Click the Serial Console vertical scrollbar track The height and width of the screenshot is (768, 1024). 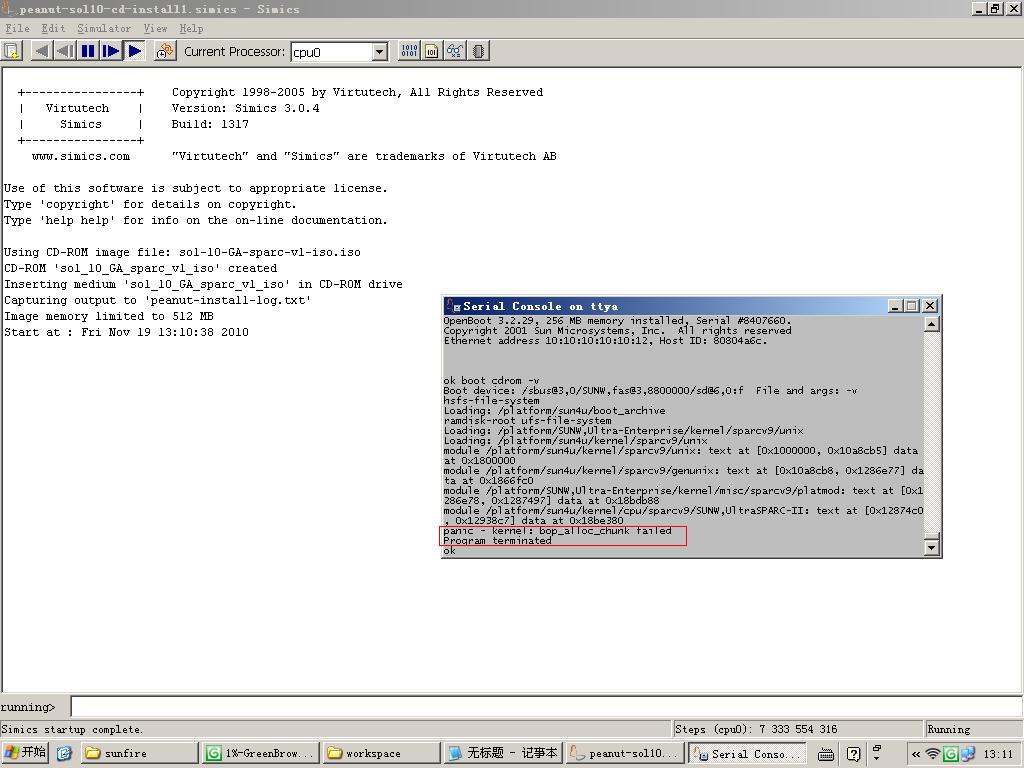[x=932, y=431]
